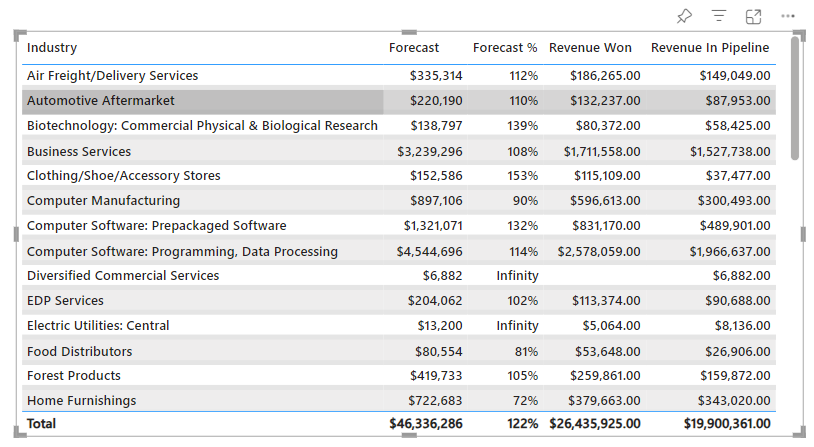Image resolution: width=814 pixels, height=447 pixels.
Task: Pin the table visual to dashboard
Action: (684, 16)
